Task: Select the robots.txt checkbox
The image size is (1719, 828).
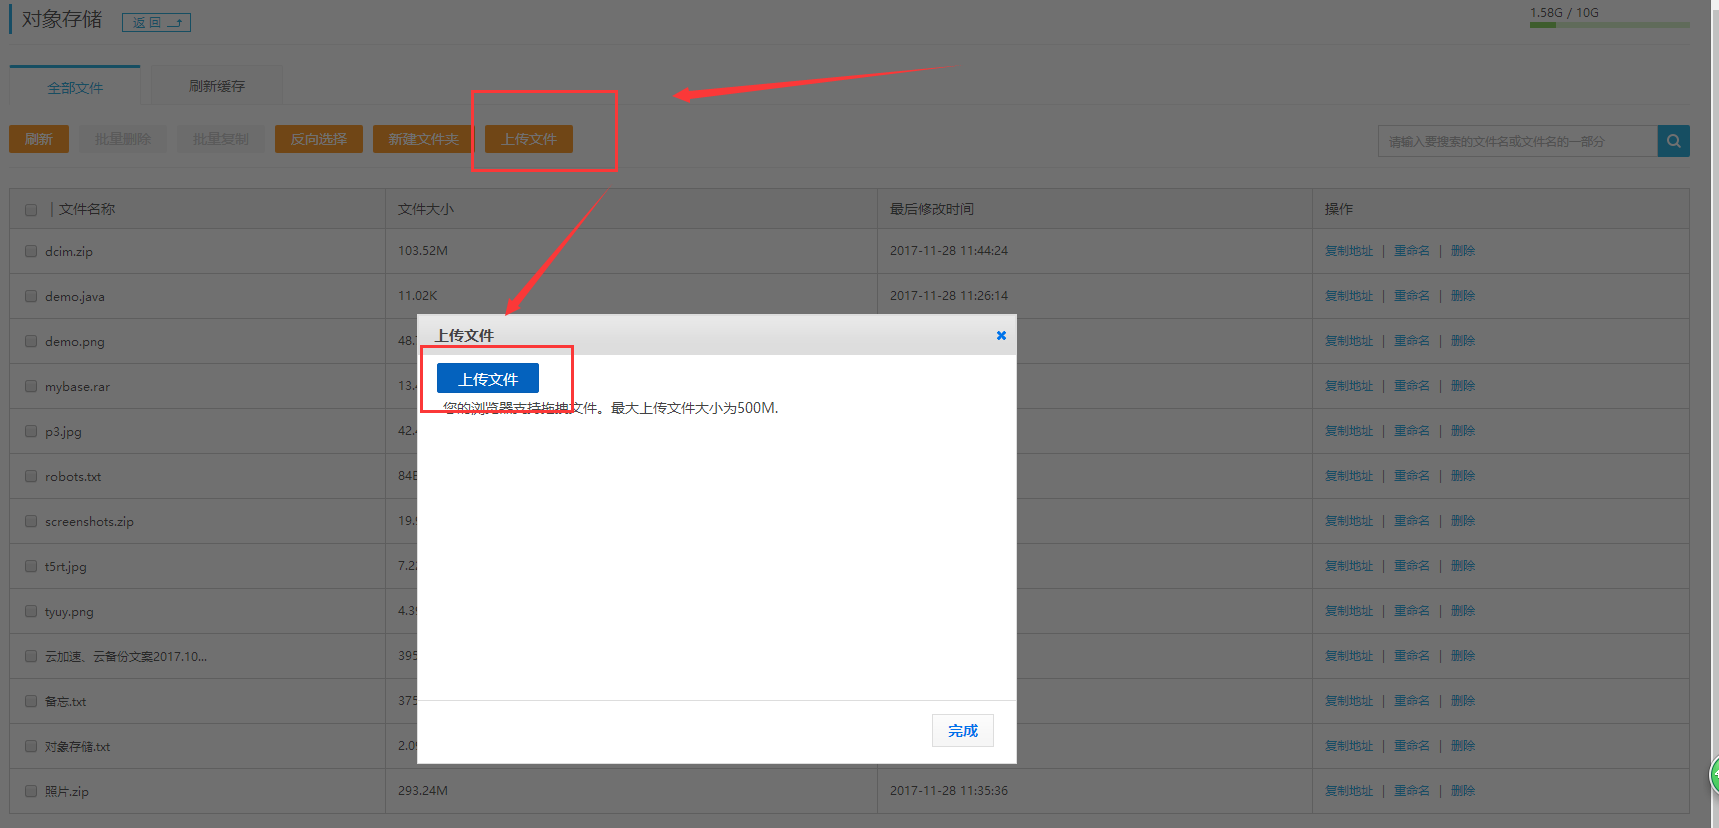Action: tap(31, 477)
